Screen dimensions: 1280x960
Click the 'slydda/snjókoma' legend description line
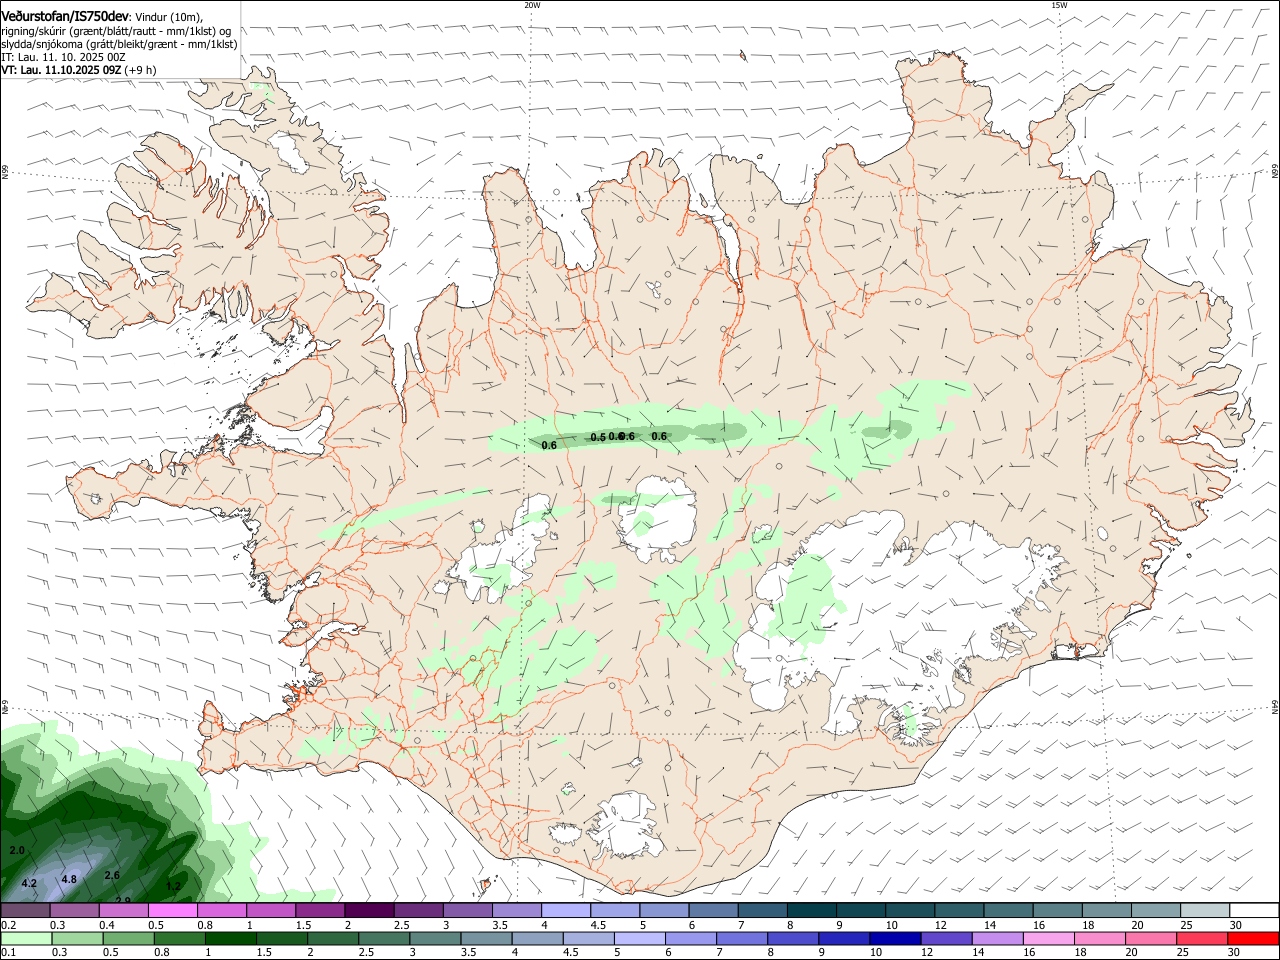coord(119,44)
